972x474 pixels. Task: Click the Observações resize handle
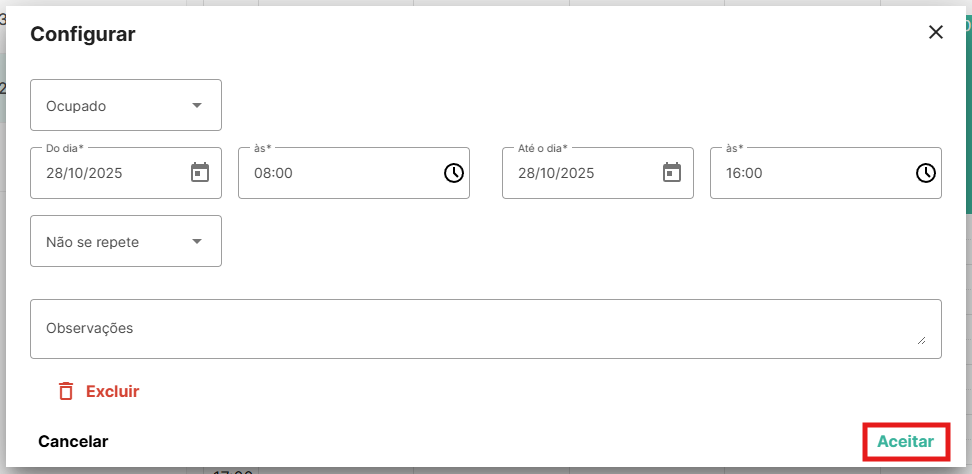(921, 340)
